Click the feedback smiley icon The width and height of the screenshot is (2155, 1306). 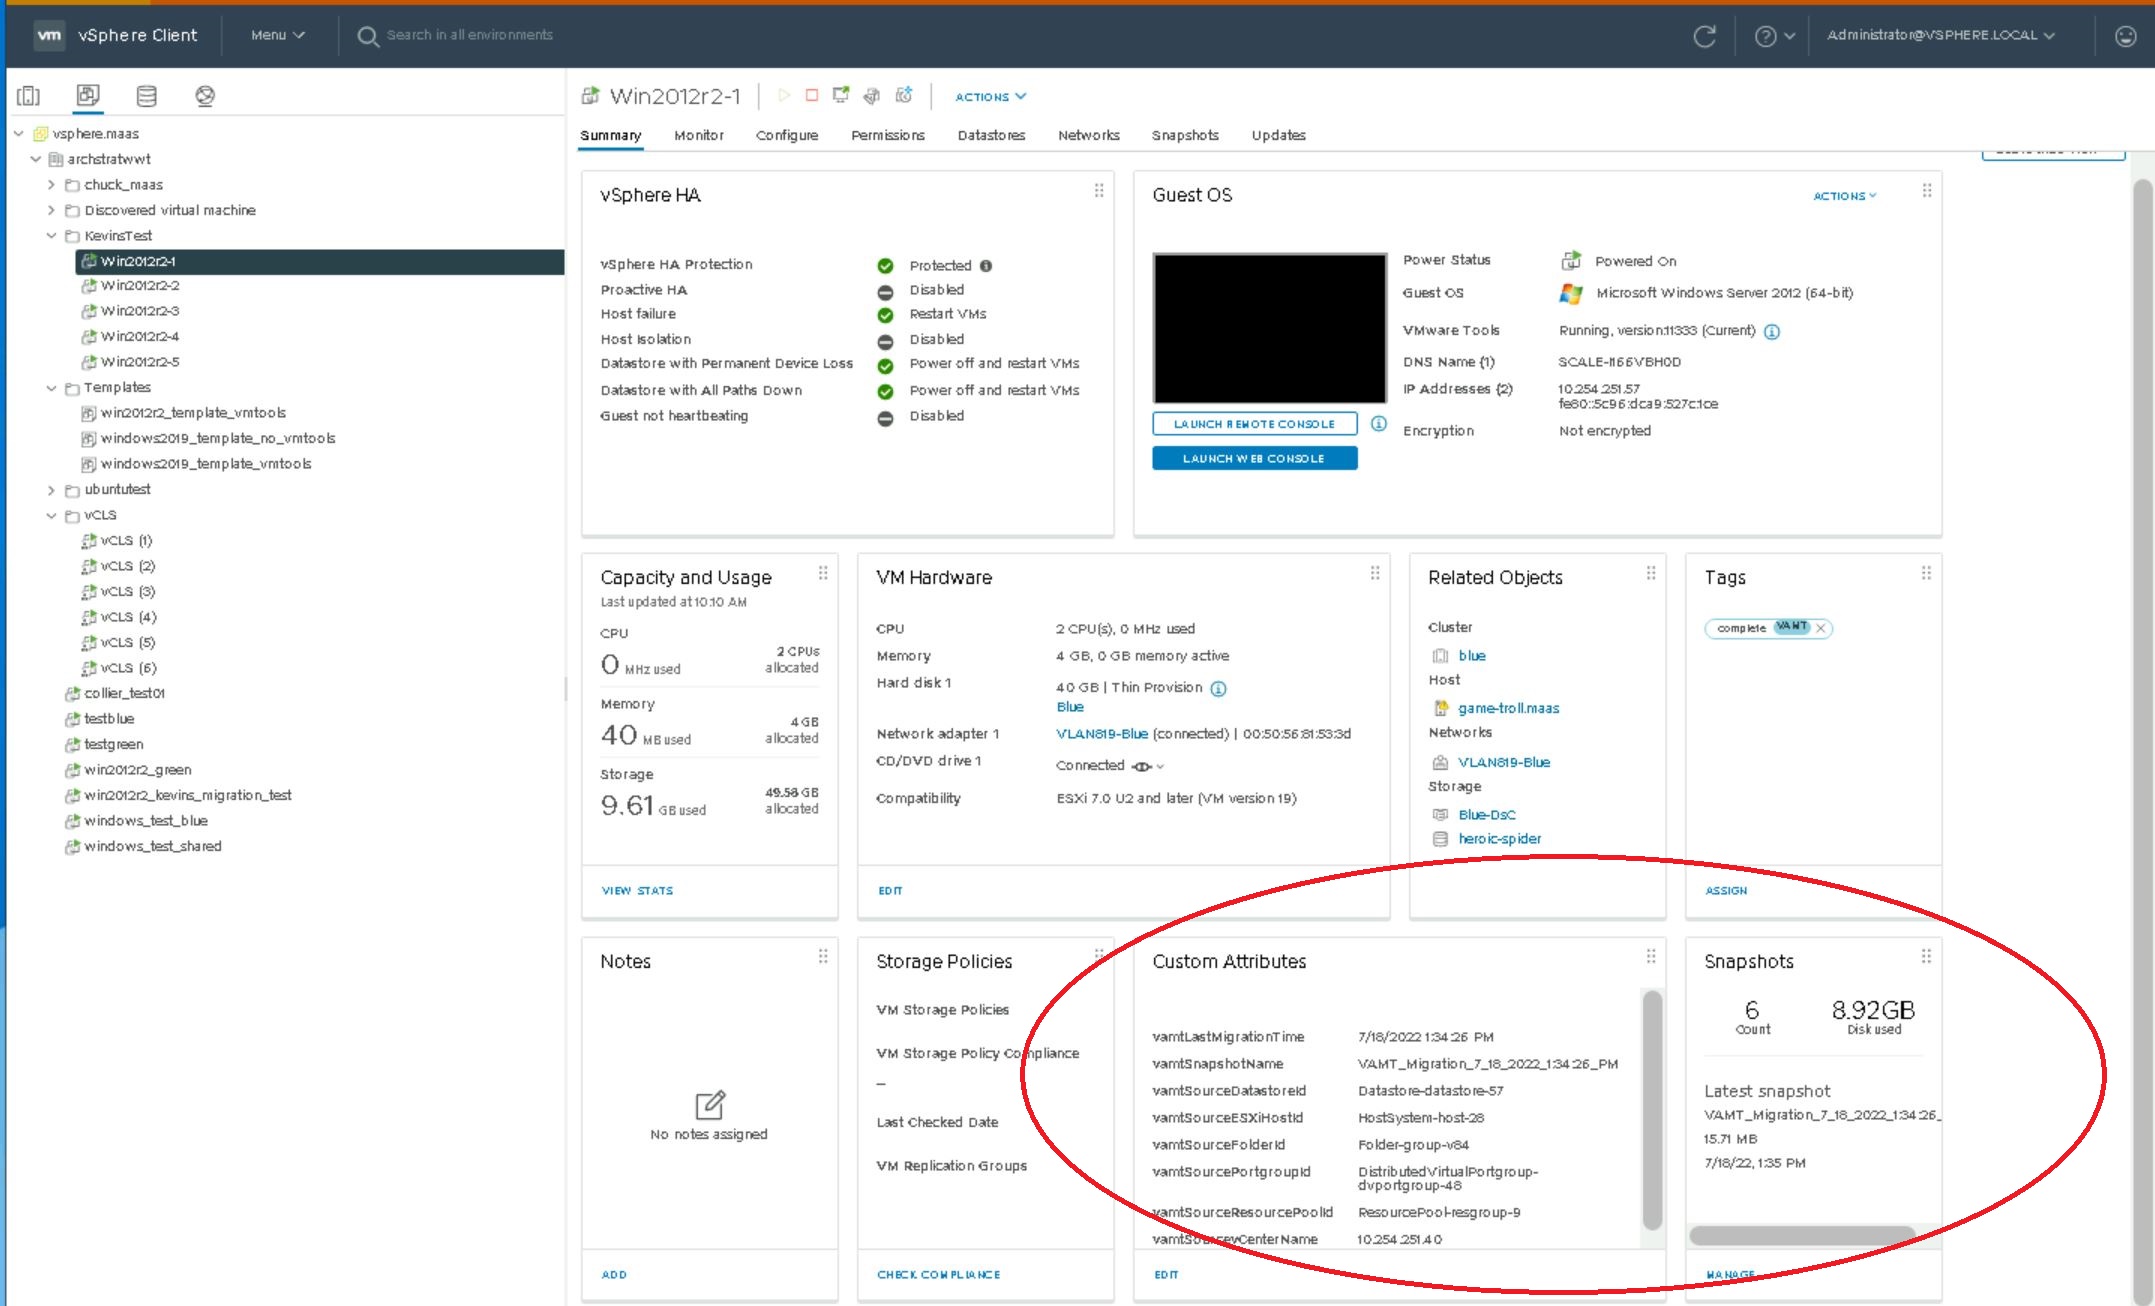click(2126, 36)
